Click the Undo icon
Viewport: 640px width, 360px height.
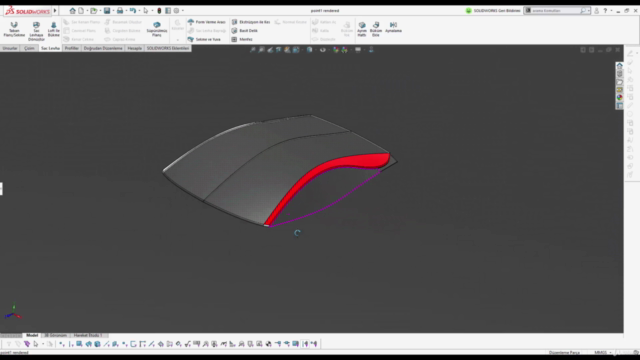click(x=133, y=11)
